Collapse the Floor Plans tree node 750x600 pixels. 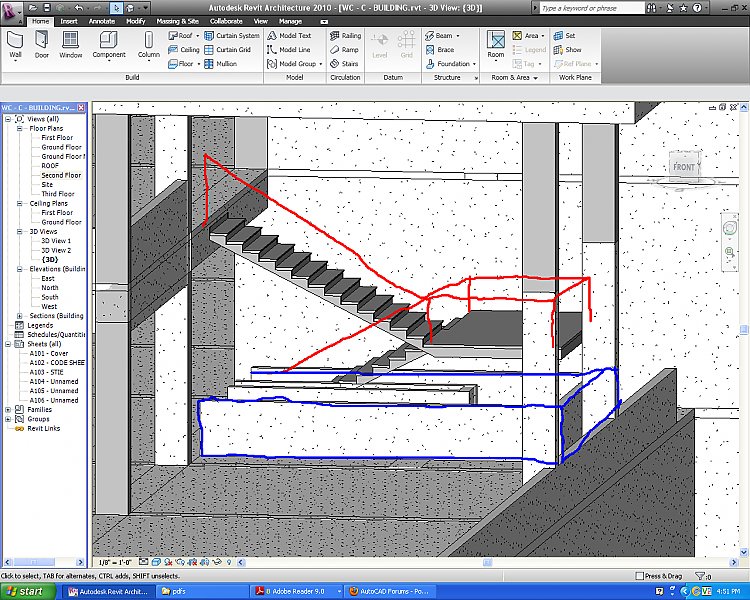20,128
